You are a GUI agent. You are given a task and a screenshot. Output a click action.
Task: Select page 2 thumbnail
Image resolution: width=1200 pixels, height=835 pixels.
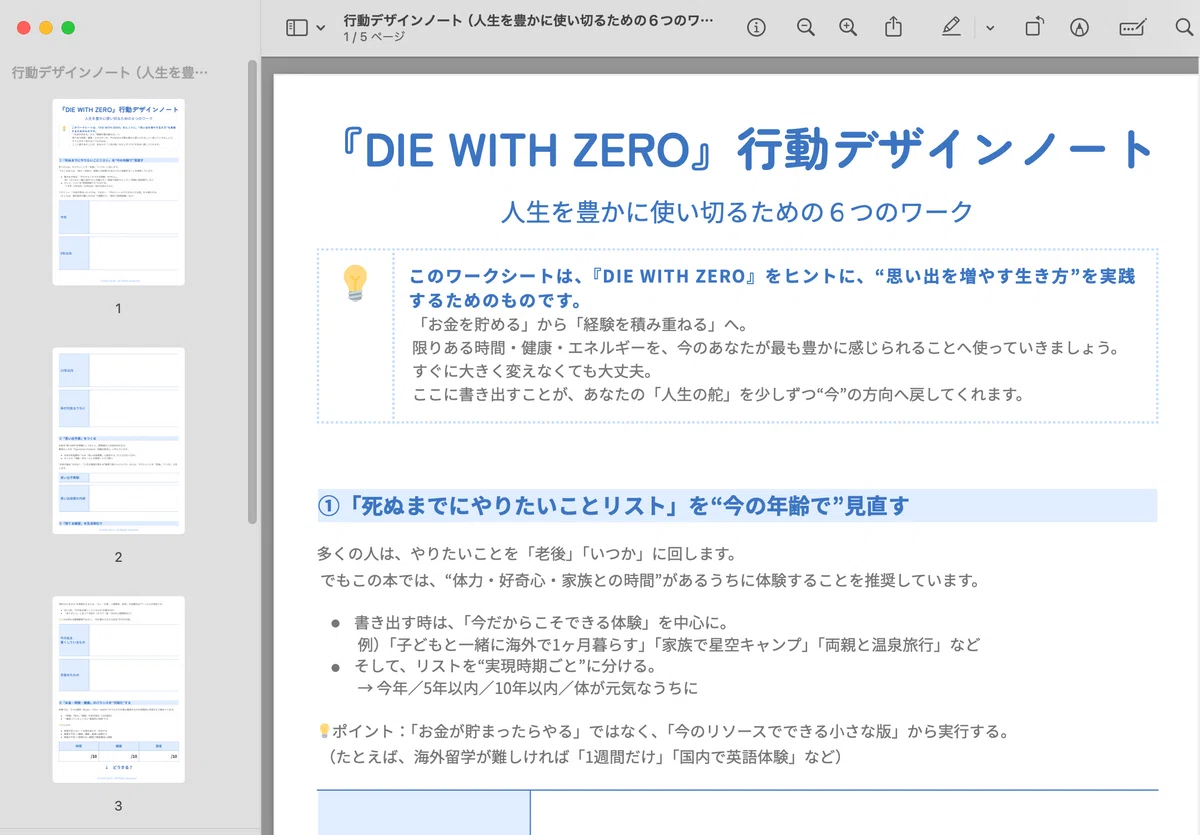[x=118, y=440]
